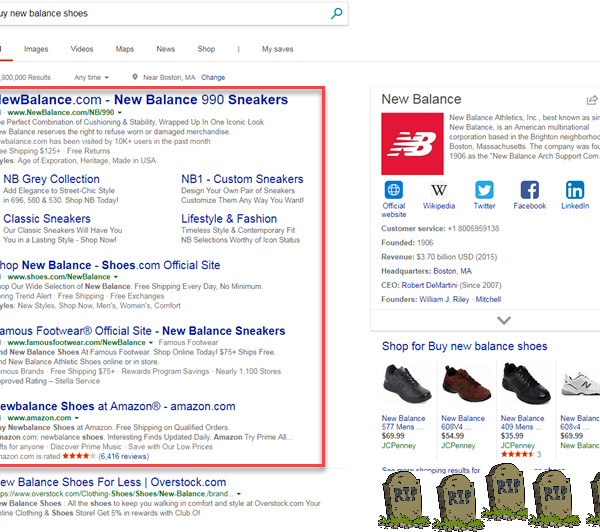Open the NB1 - Custom Sneakers link
The width and height of the screenshot is (600, 532).
coord(242,179)
